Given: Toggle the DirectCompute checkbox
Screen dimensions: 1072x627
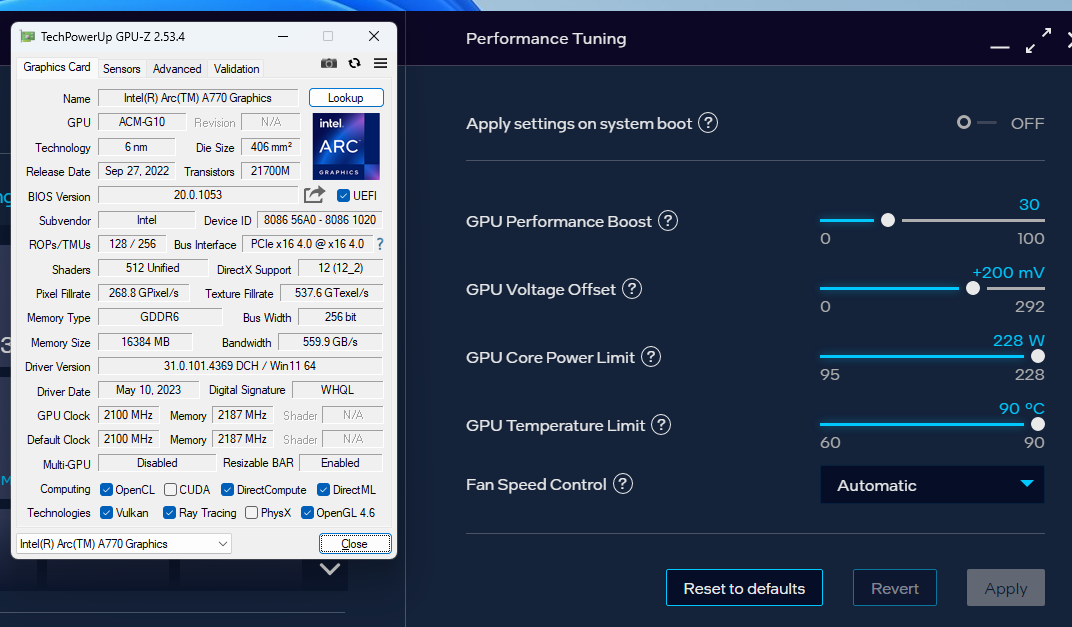Looking at the screenshot, I should [228, 490].
